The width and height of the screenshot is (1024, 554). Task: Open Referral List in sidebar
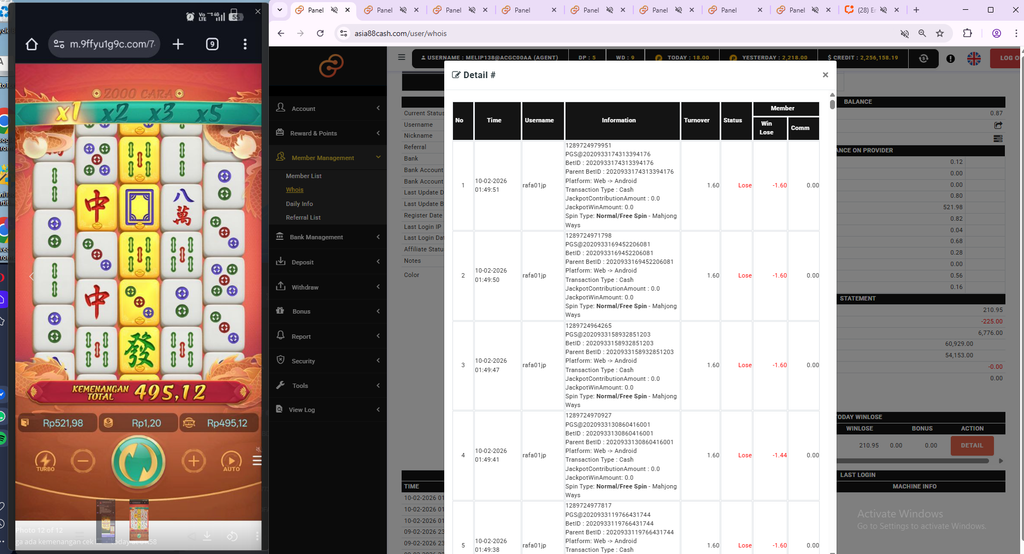click(303, 218)
